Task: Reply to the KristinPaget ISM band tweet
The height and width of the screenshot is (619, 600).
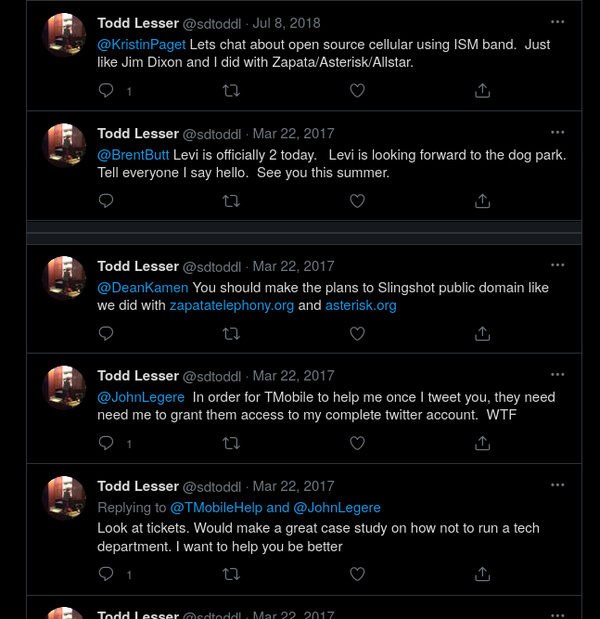Action: (x=107, y=90)
